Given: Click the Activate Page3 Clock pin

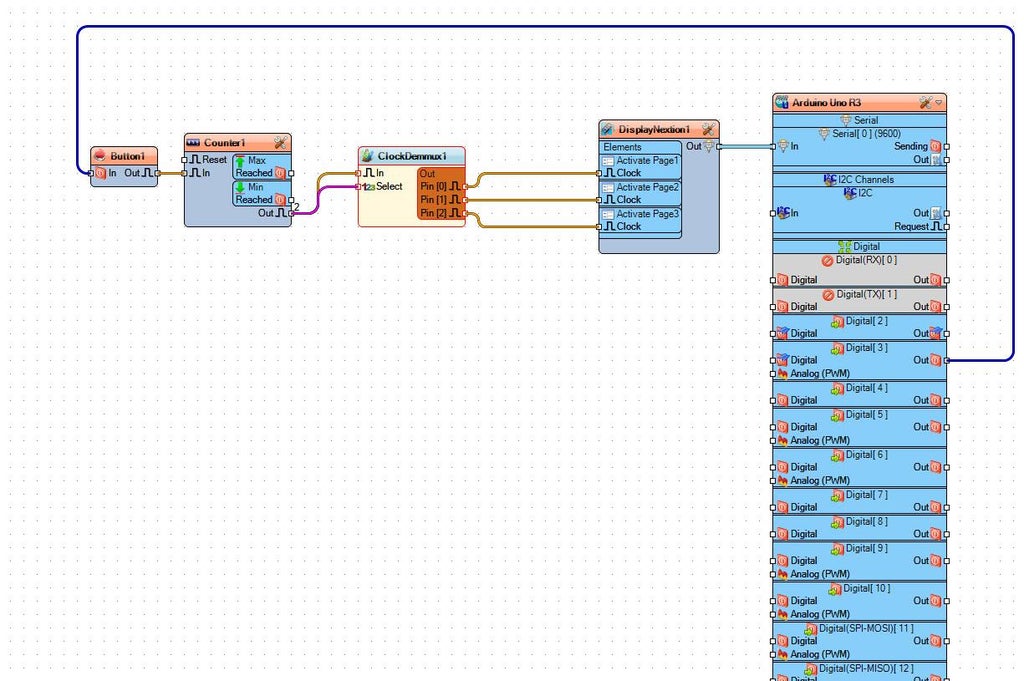Looking at the screenshot, I should click(599, 227).
